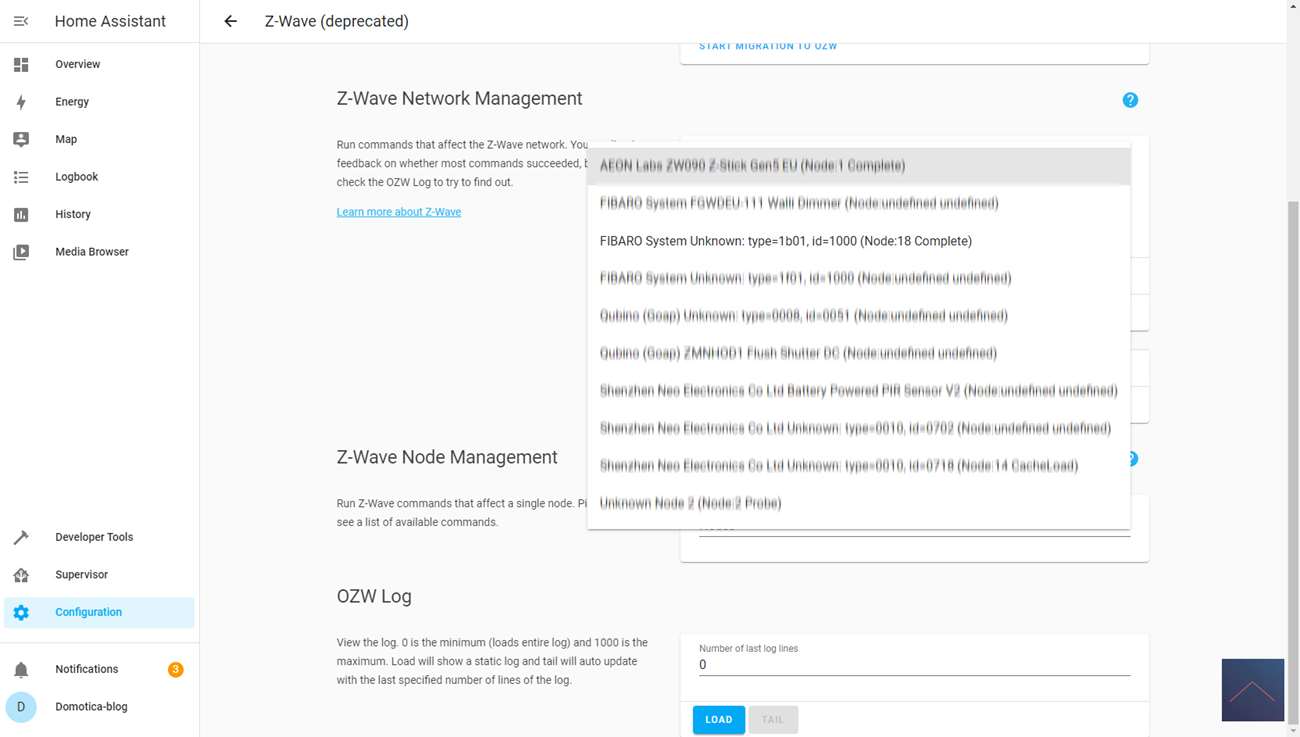This screenshot has width=1300, height=737.
Task: Open the Overview menu item
Action: pos(99,65)
